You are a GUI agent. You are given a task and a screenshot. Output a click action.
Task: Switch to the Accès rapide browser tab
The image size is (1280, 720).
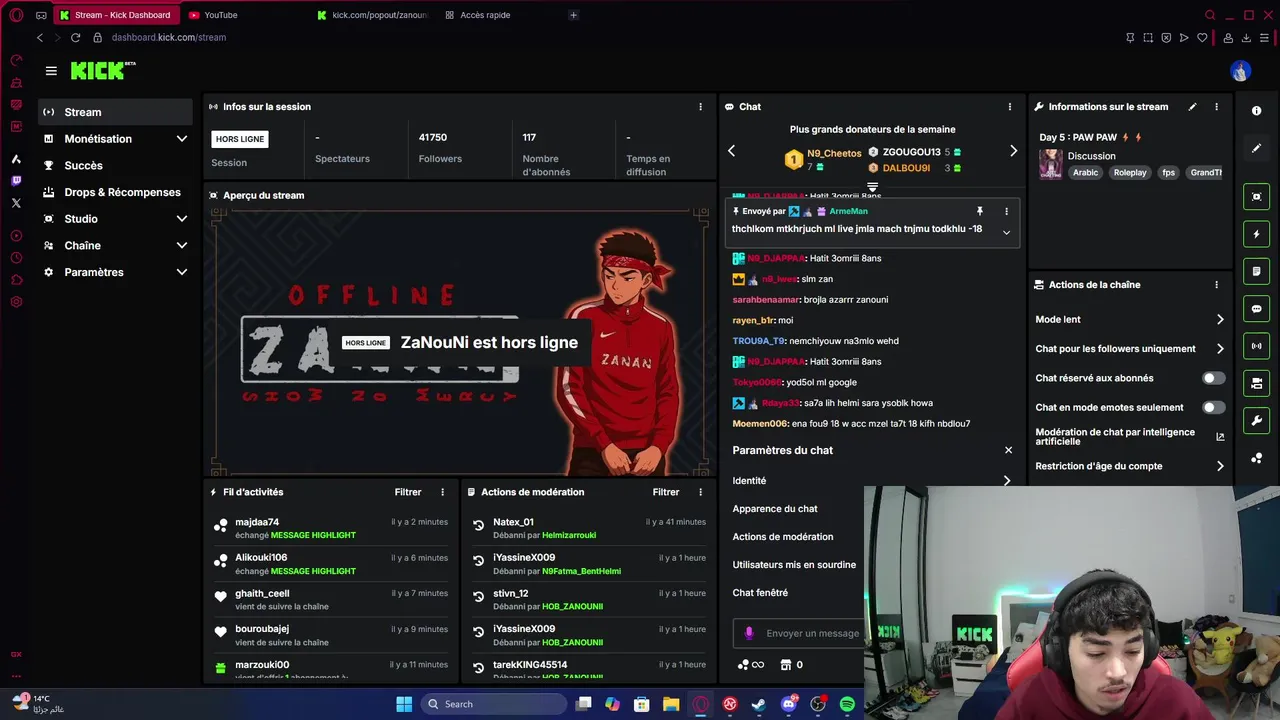click(500, 15)
